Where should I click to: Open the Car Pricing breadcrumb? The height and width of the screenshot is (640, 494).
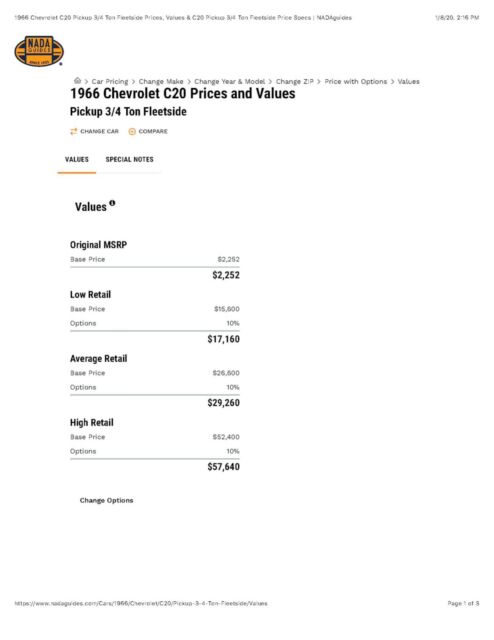click(x=110, y=81)
